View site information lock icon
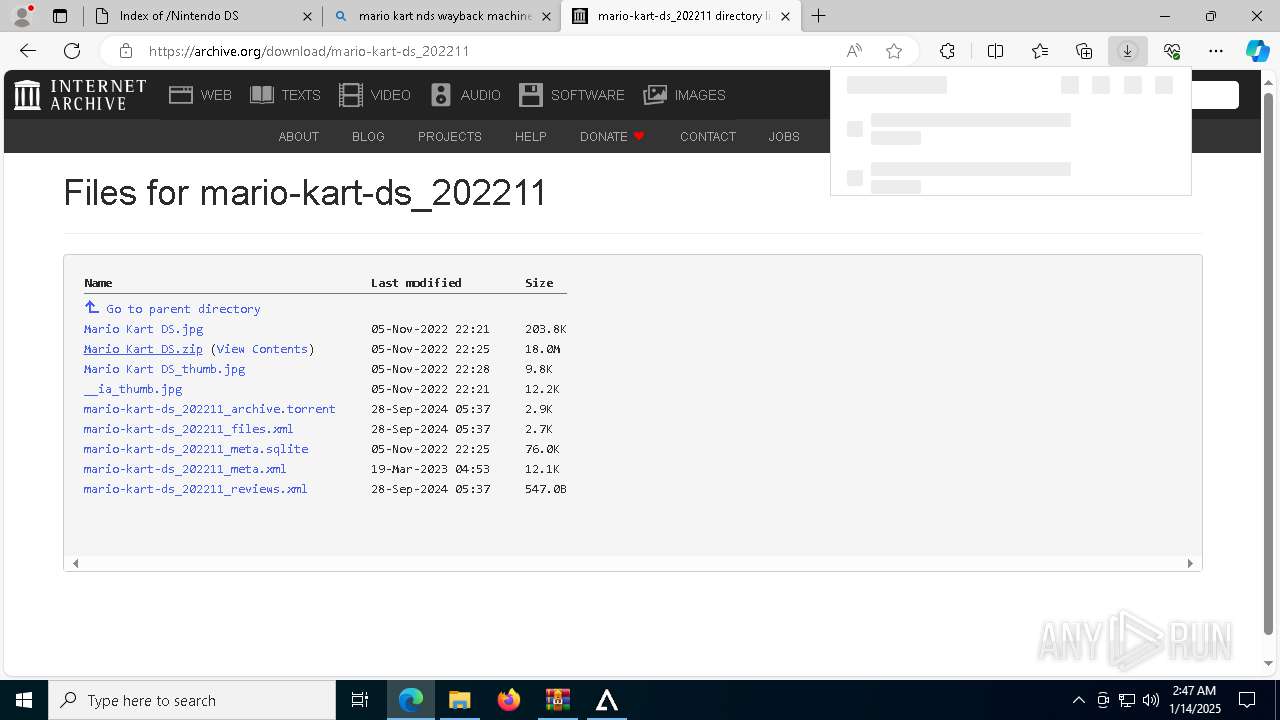 (x=125, y=51)
